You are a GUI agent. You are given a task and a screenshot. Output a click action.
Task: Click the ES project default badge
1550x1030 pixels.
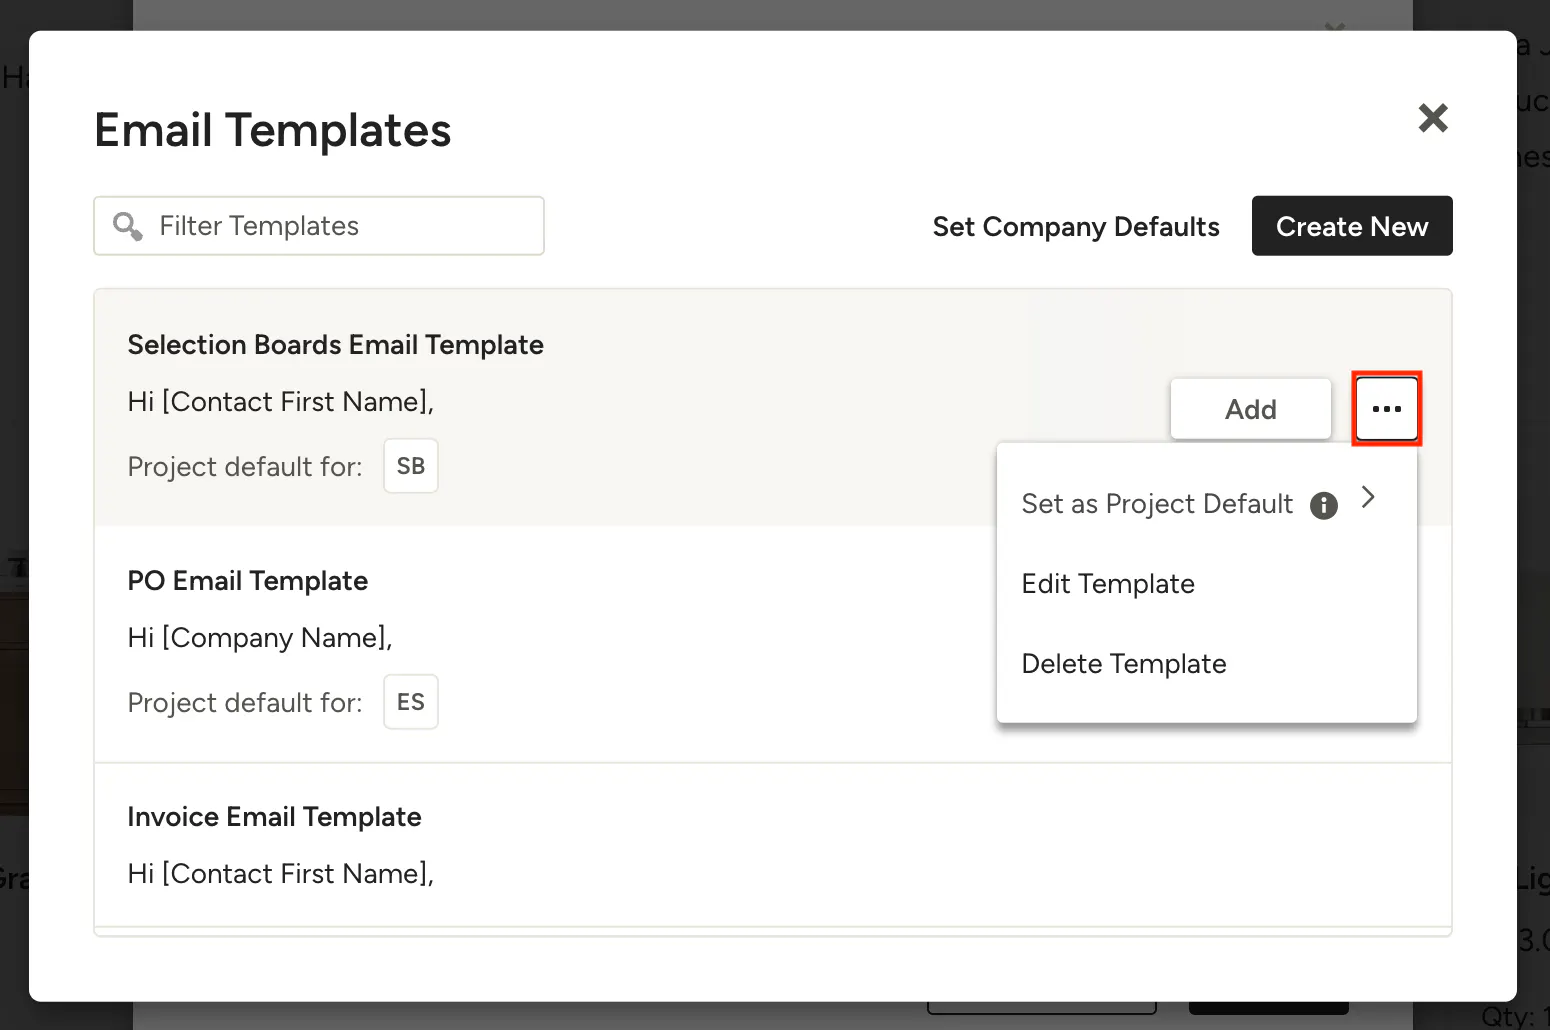point(411,702)
